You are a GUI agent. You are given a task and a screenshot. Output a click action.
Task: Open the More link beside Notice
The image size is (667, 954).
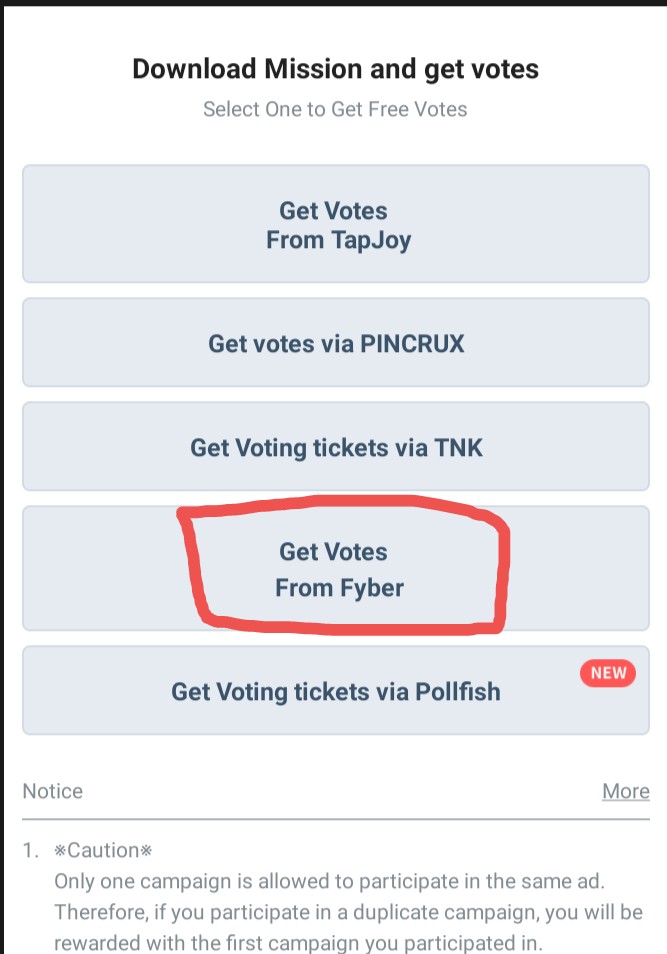click(x=625, y=791)
